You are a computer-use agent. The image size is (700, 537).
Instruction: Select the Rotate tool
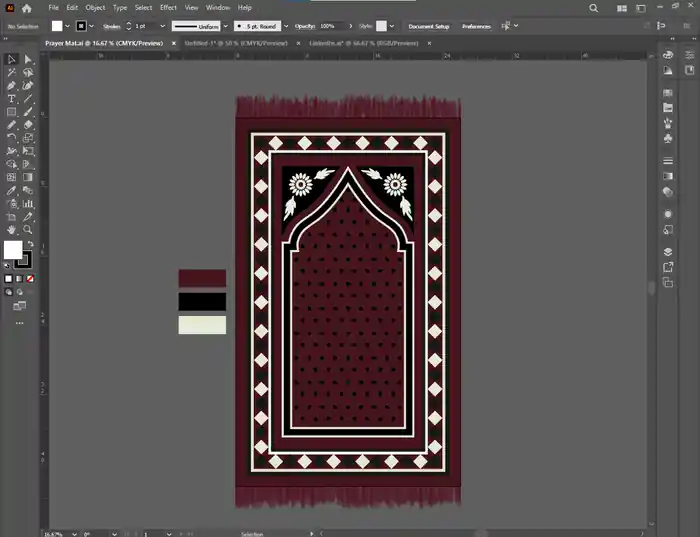pos(12,137)
